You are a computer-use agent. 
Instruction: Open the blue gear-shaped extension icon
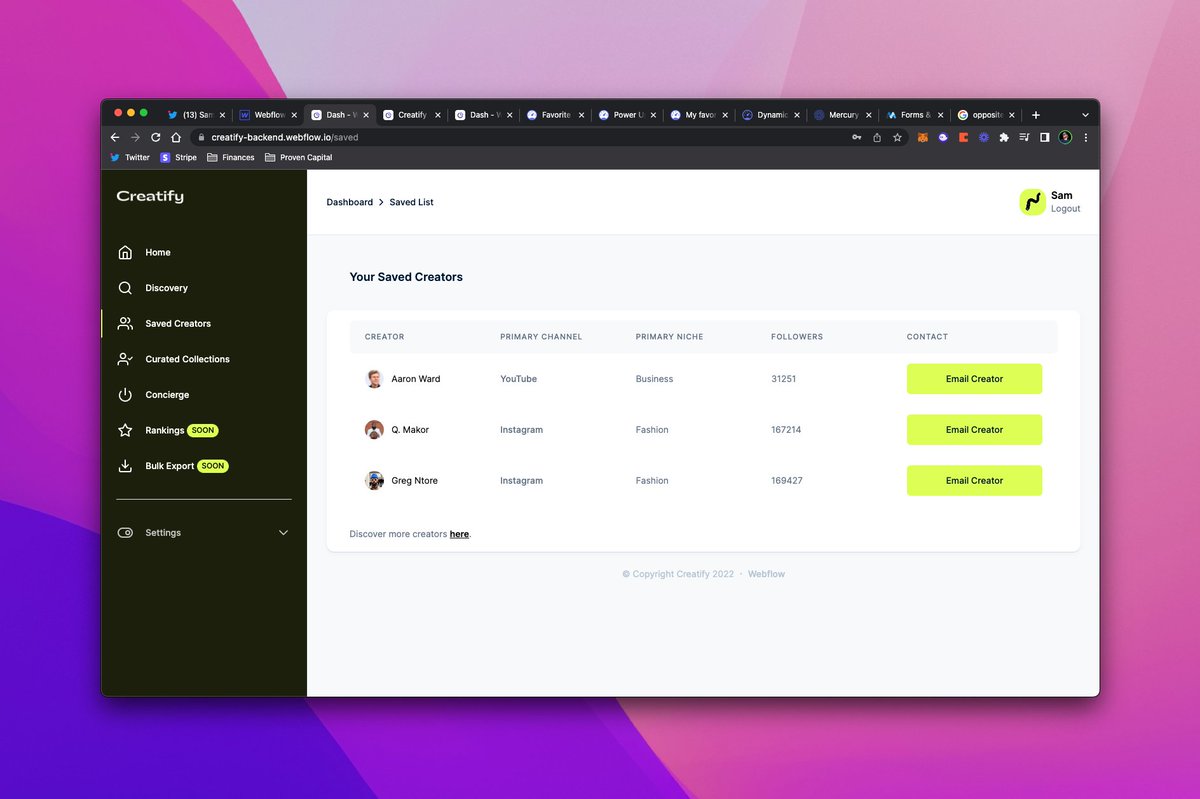[x=983, y=137]
